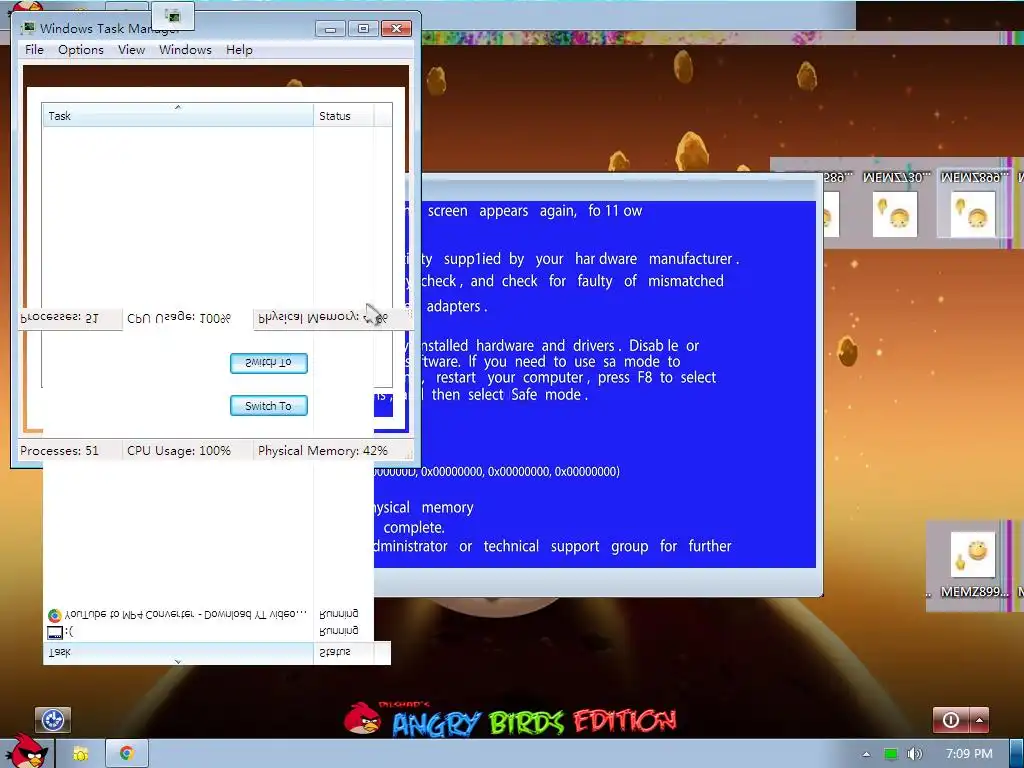The height and width of the screenshot is (768, 1024).
Task: Open the volume speaker tray icon
Action: point(915,754)
